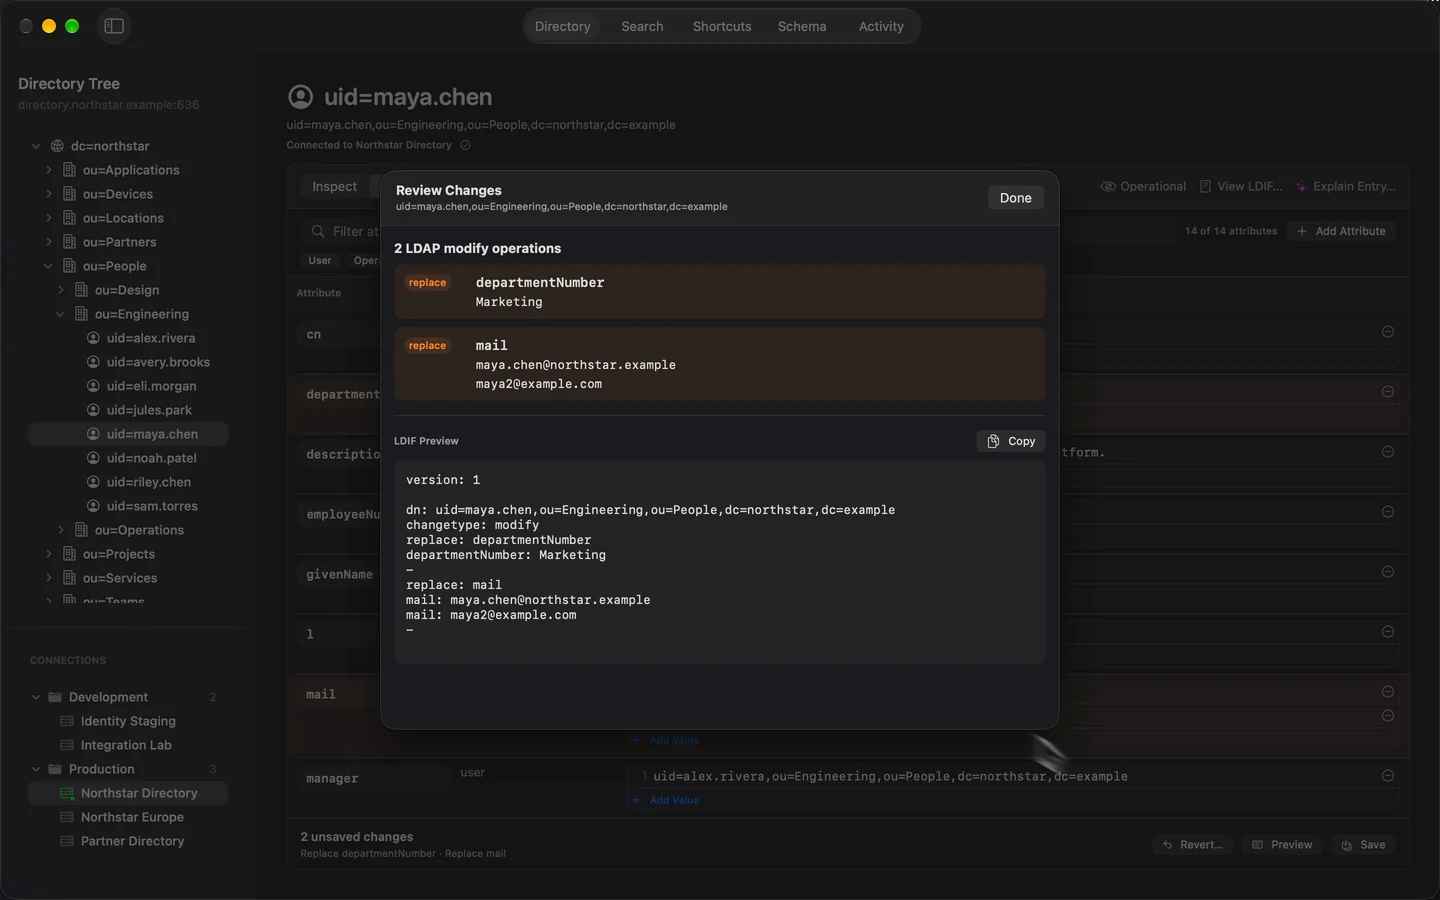Select the uid=avery.brooks user icon

click(93, 362)
